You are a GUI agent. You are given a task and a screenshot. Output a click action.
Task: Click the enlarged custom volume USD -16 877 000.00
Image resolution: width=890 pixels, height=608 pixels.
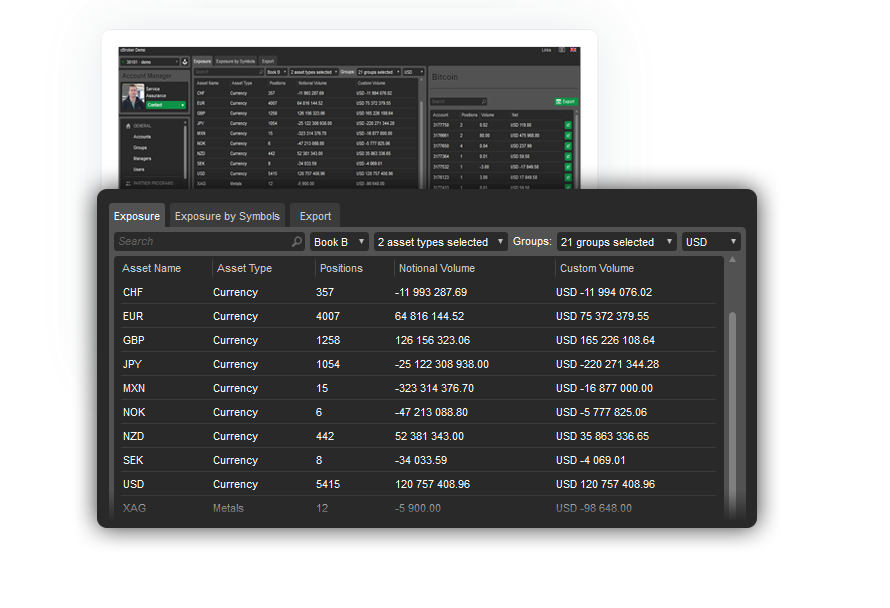[x=604, y=388]
